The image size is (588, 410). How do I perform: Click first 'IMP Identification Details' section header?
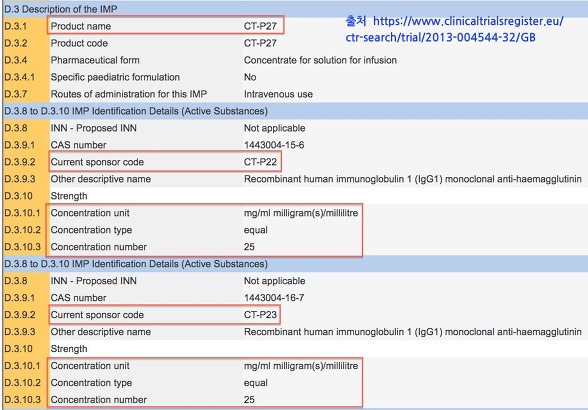click(x=136, y=111)
